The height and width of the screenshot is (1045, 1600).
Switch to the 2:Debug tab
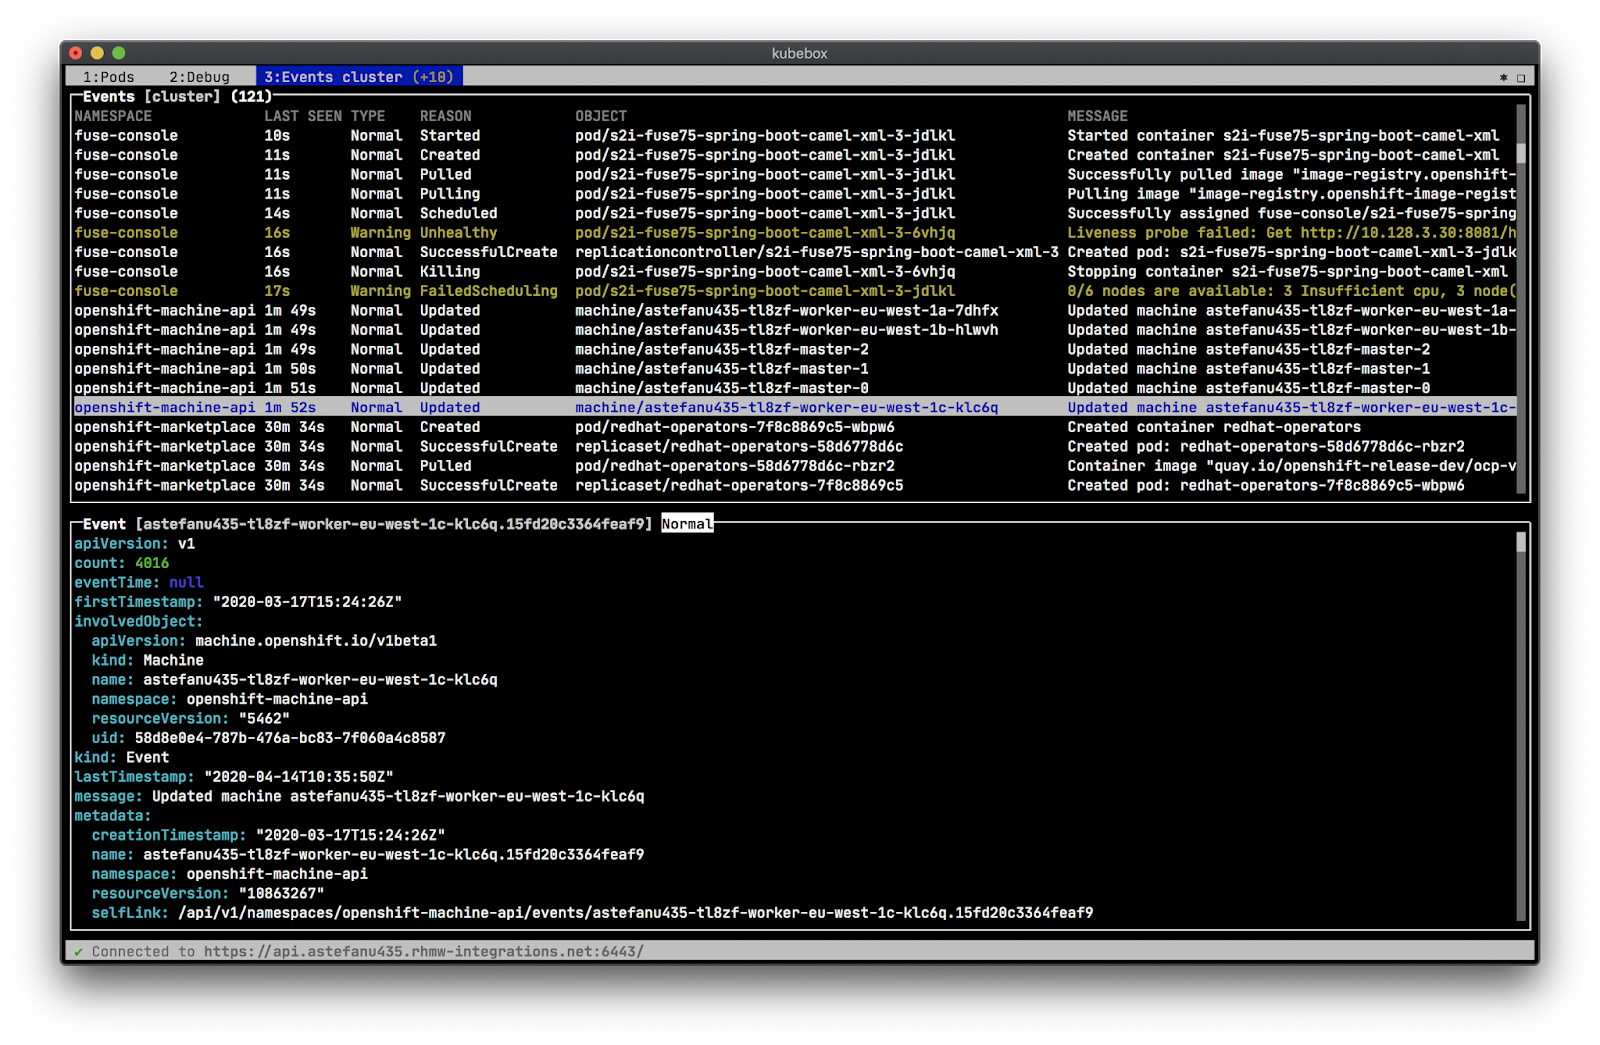(199, 77)
